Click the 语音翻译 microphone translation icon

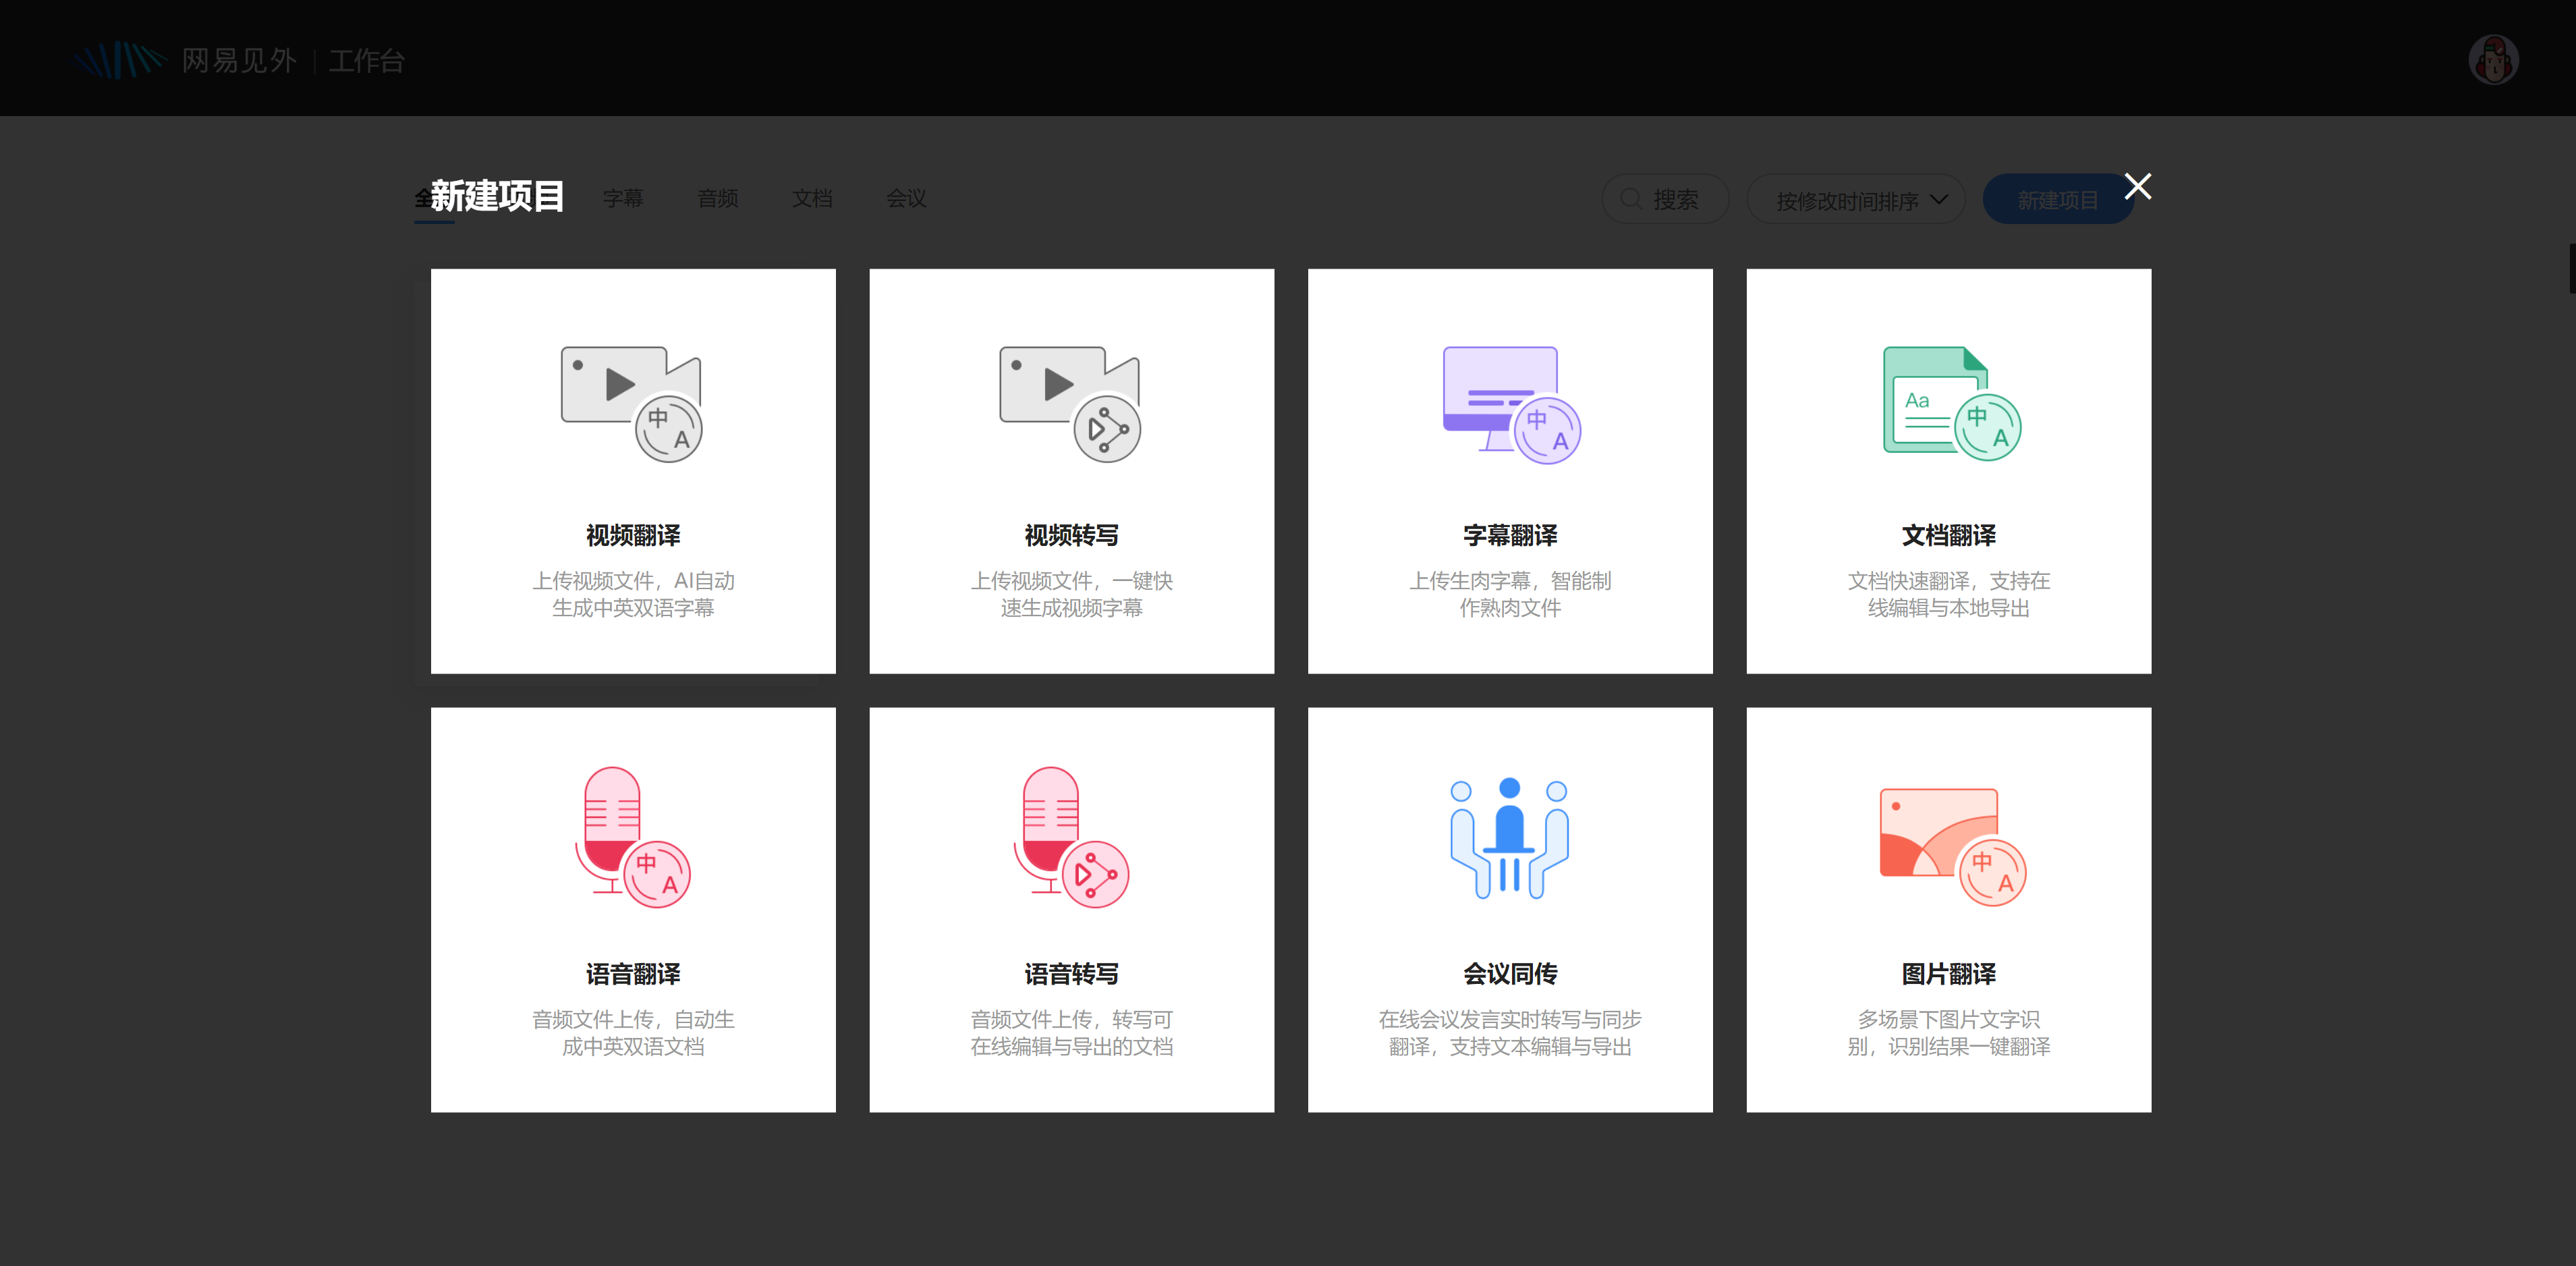click(632, 837)
